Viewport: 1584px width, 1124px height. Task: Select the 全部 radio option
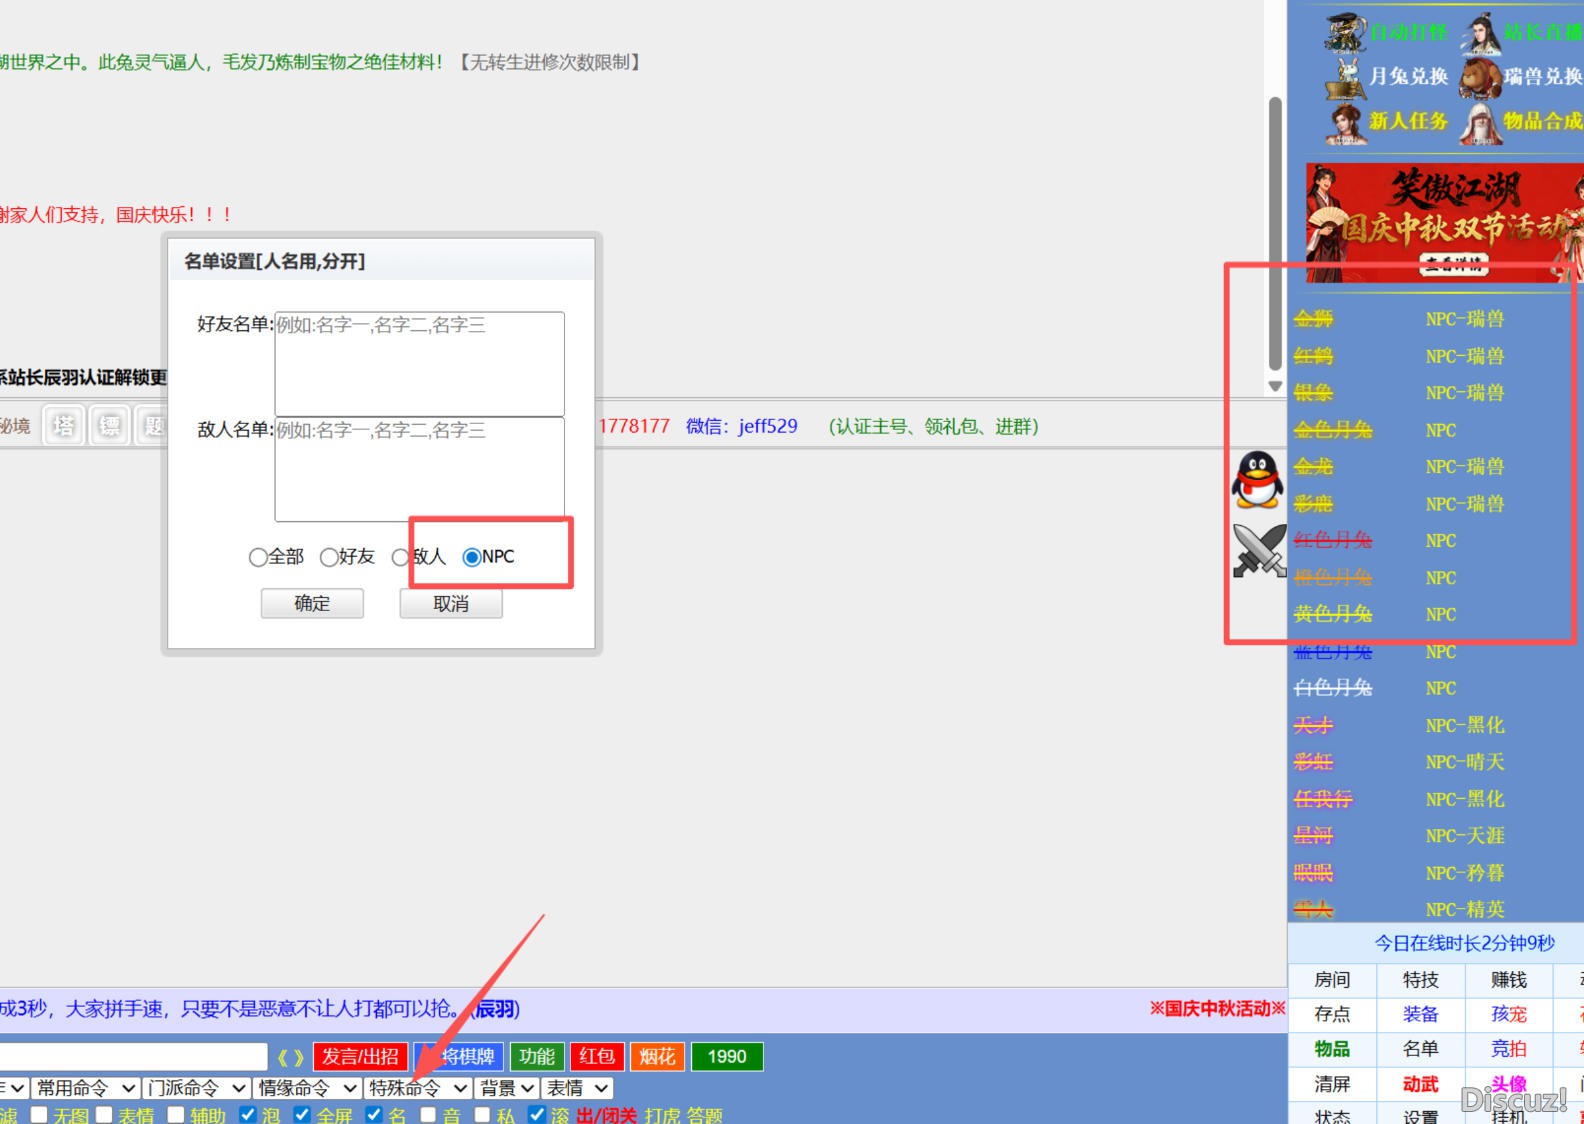(x=258, y=557)
